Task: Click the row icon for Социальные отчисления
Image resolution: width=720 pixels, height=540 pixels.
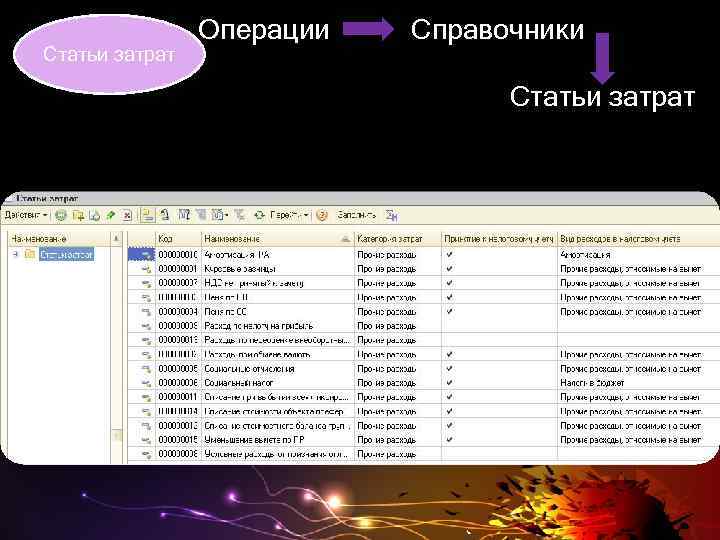Action: (146, 369)
